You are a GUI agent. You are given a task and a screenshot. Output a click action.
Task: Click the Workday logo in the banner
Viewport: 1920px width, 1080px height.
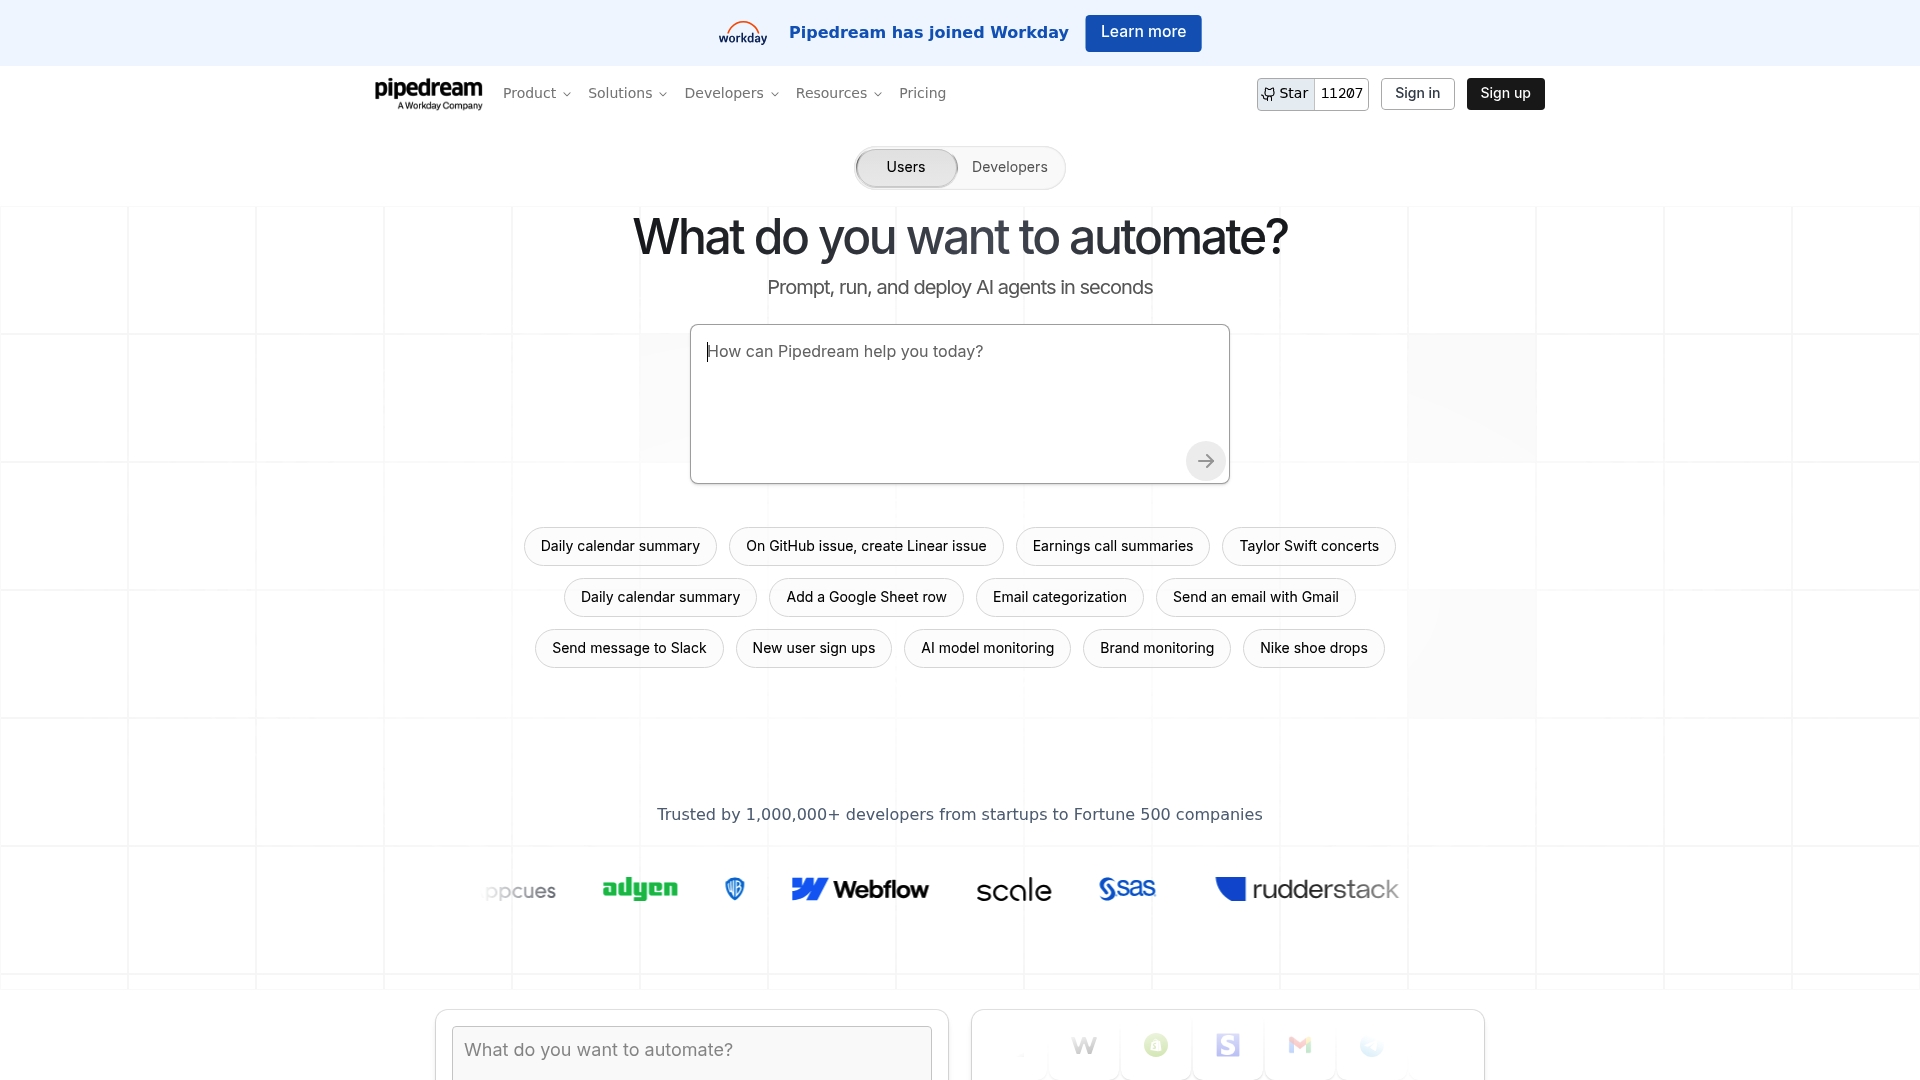point(742,33)
